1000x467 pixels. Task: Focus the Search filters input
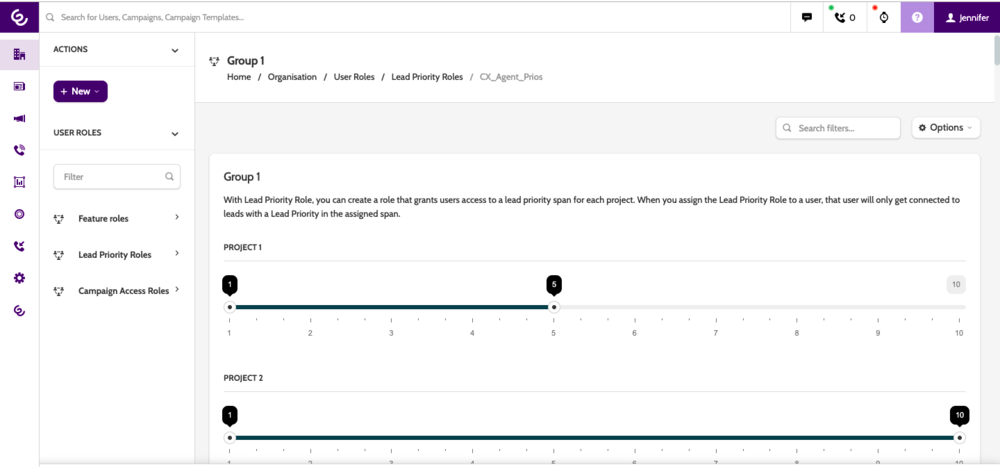[838, 128]
